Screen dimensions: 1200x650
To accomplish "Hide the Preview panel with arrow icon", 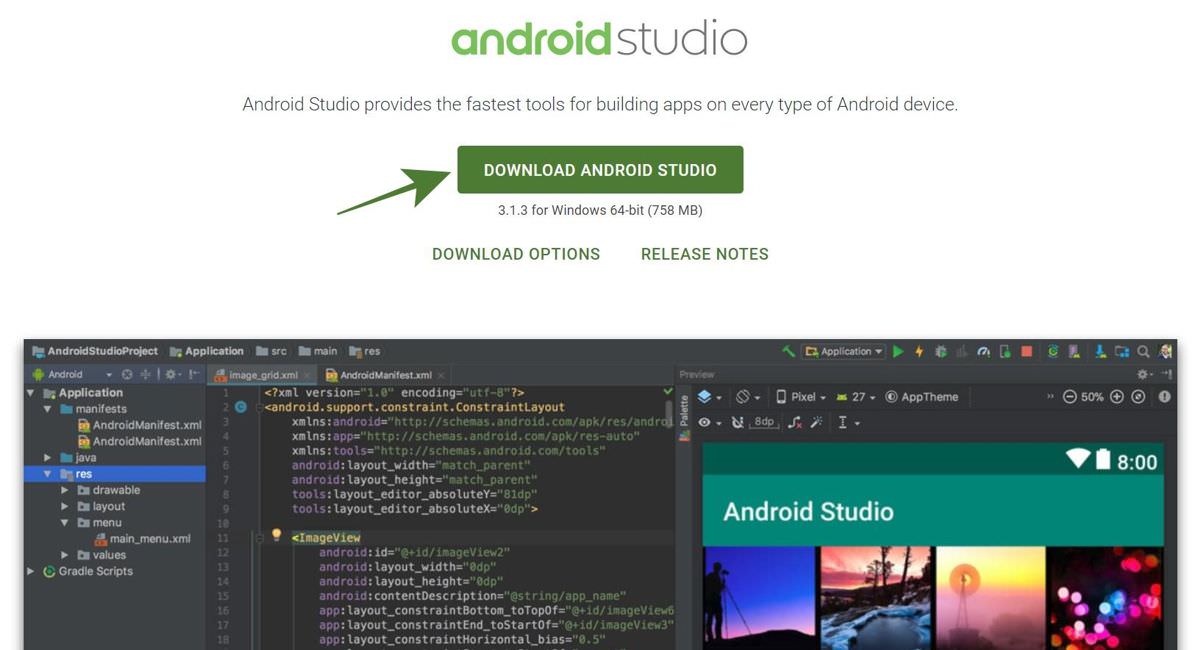I will pyautogui.click(x=1166, y=374).
